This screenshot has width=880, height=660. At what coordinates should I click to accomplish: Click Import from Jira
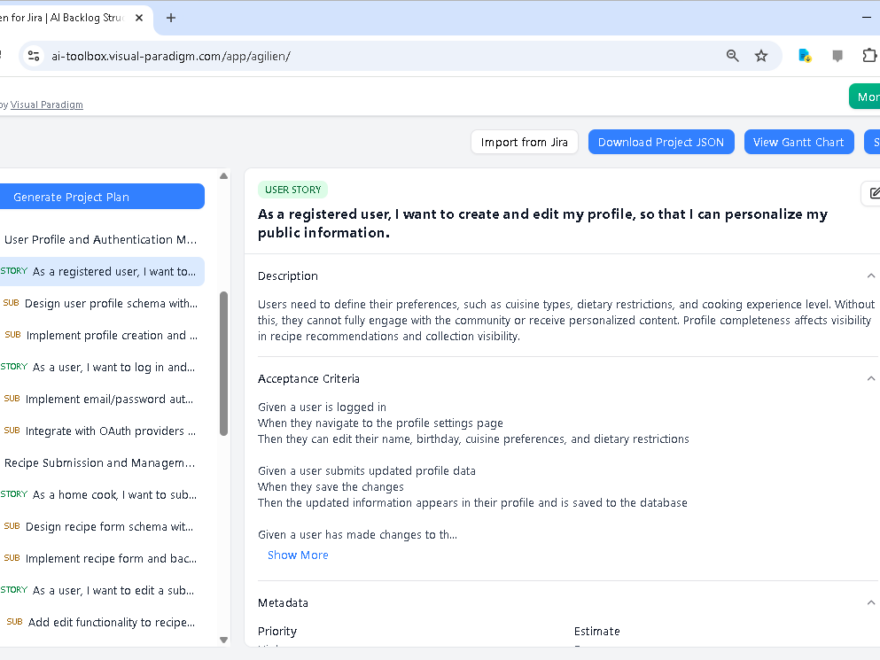click(524, 142)
